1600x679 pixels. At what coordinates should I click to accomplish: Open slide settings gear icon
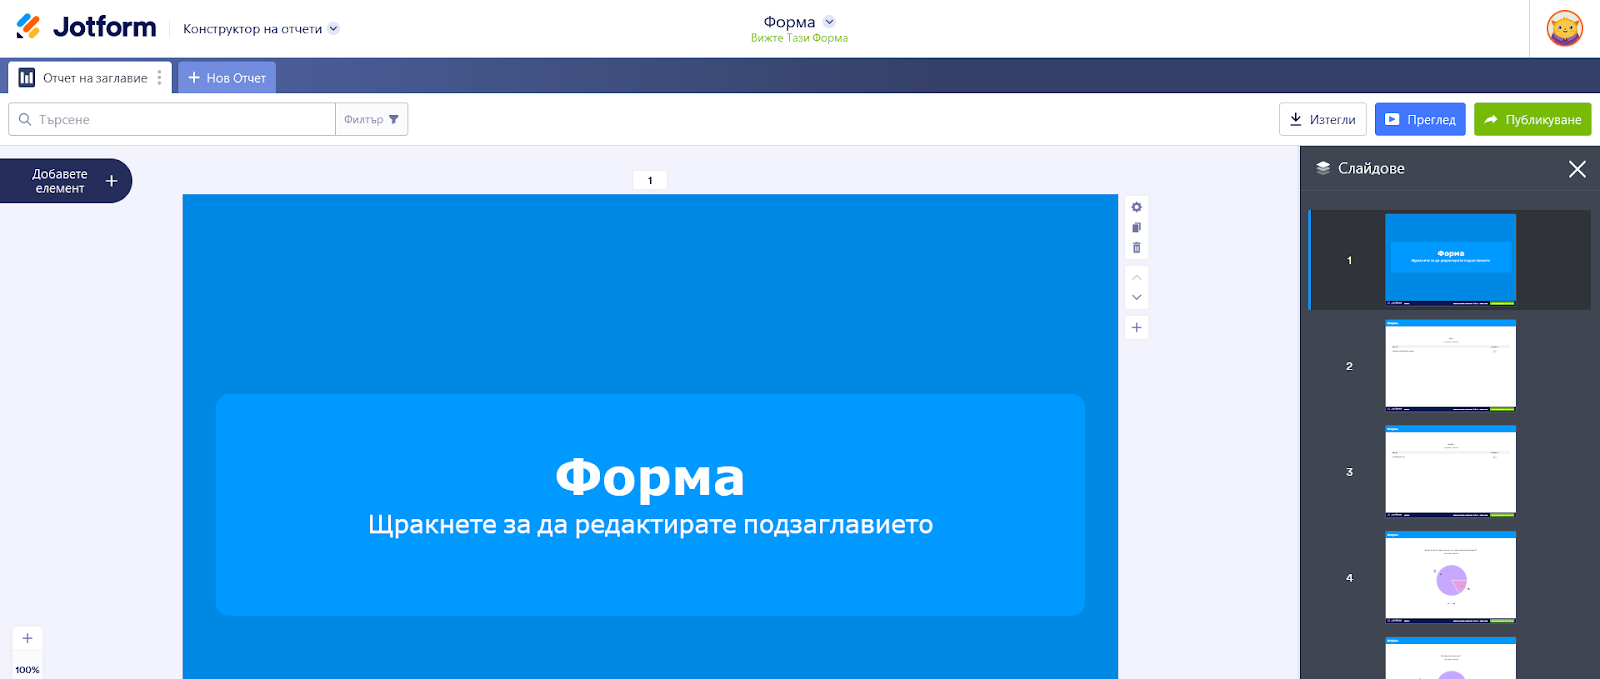pos(1136,207)
